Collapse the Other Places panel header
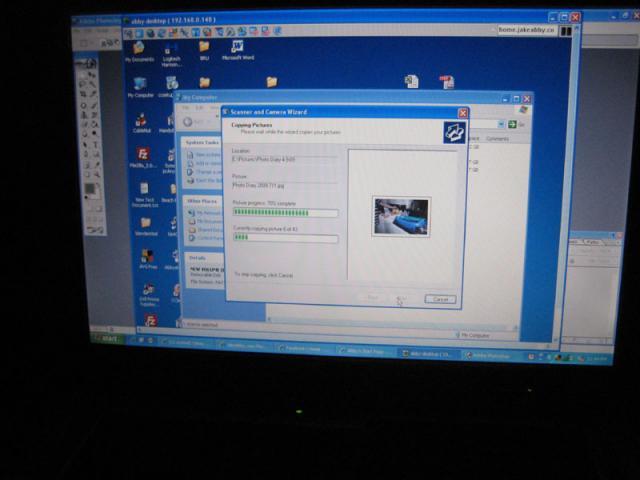 pyautogui.click(x=202, y=201)
